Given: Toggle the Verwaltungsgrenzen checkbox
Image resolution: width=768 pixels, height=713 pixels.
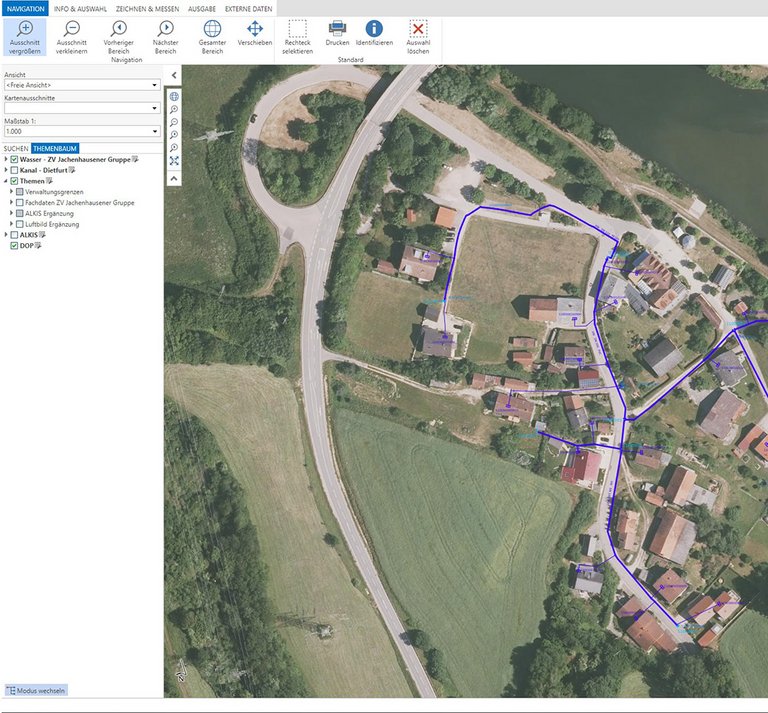Looking at the screenshot, I should point(20,192).
